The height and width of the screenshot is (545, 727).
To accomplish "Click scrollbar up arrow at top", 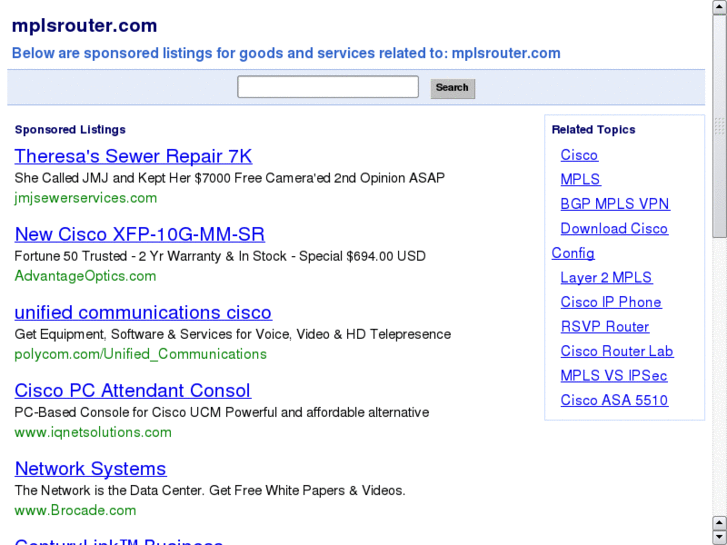I will pyautogui.click(x=720, y=7).
